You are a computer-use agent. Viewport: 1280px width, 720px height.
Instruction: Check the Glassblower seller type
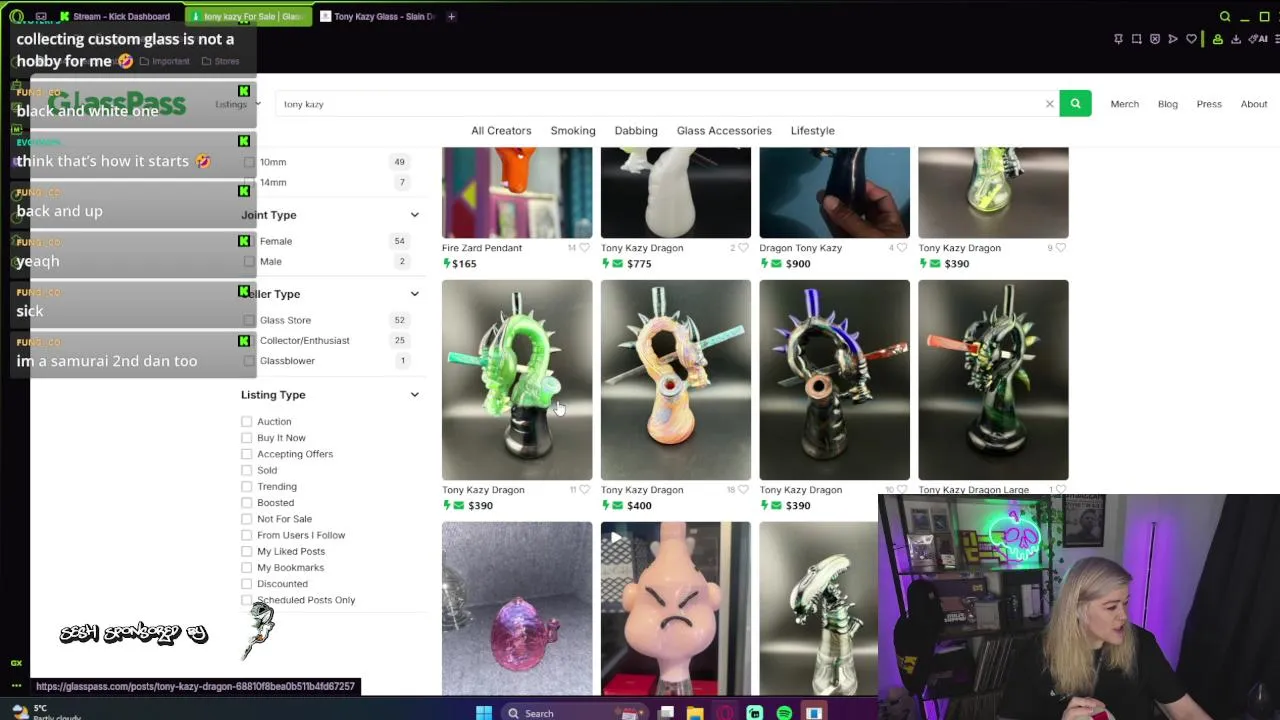pyautogui.click(x=249, y=360)
